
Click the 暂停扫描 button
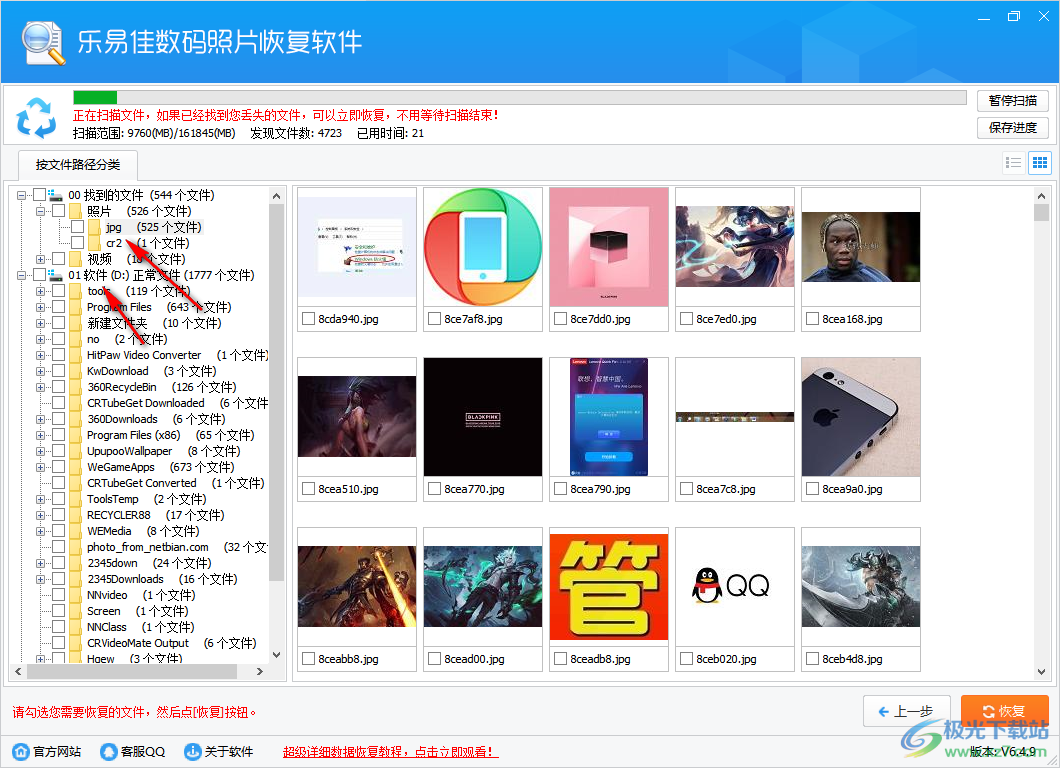1013,101
